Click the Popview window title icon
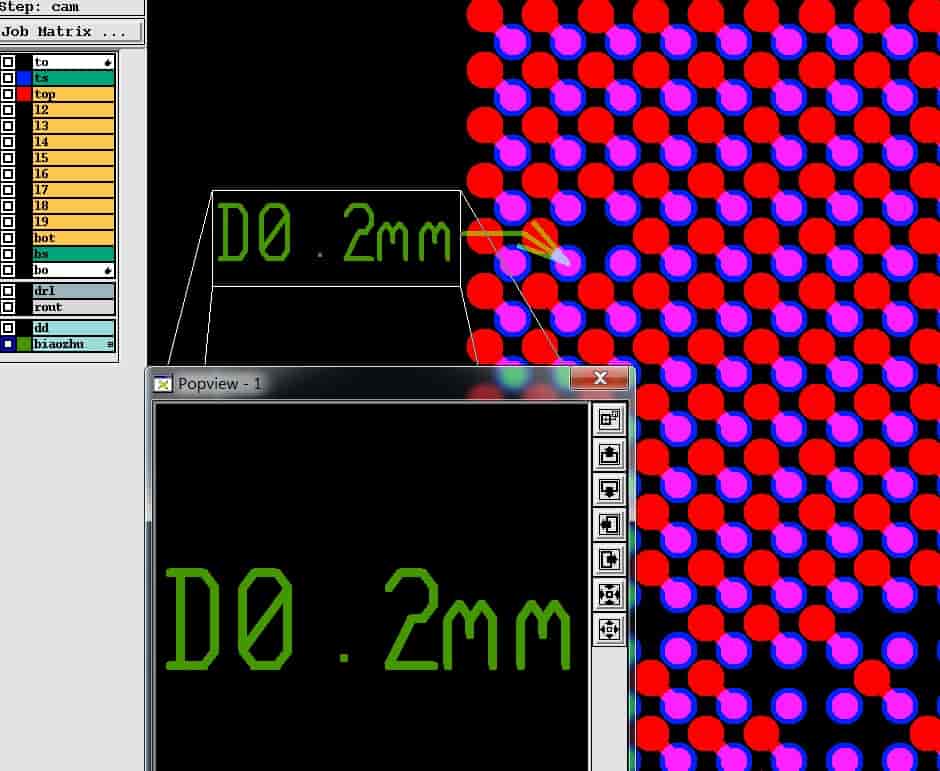Image resolution: width=940 pixels, height=771 pixels. [x=162, y=384]
